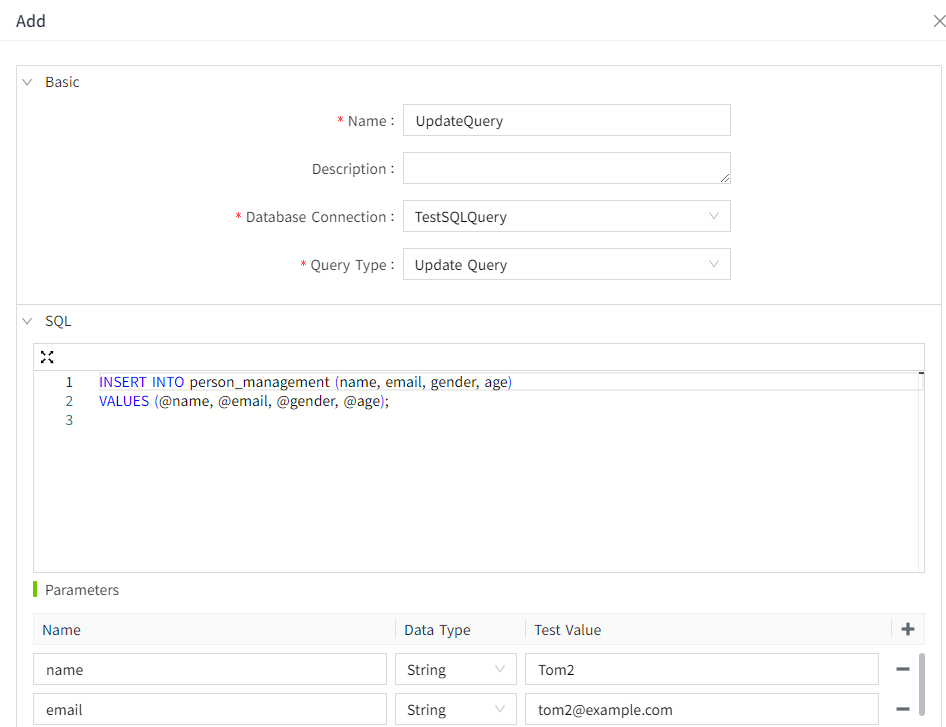This screenshot has height=727, width=946.
Task: Click the Name input field with UpdateQuery
Action: click(566, 120)
